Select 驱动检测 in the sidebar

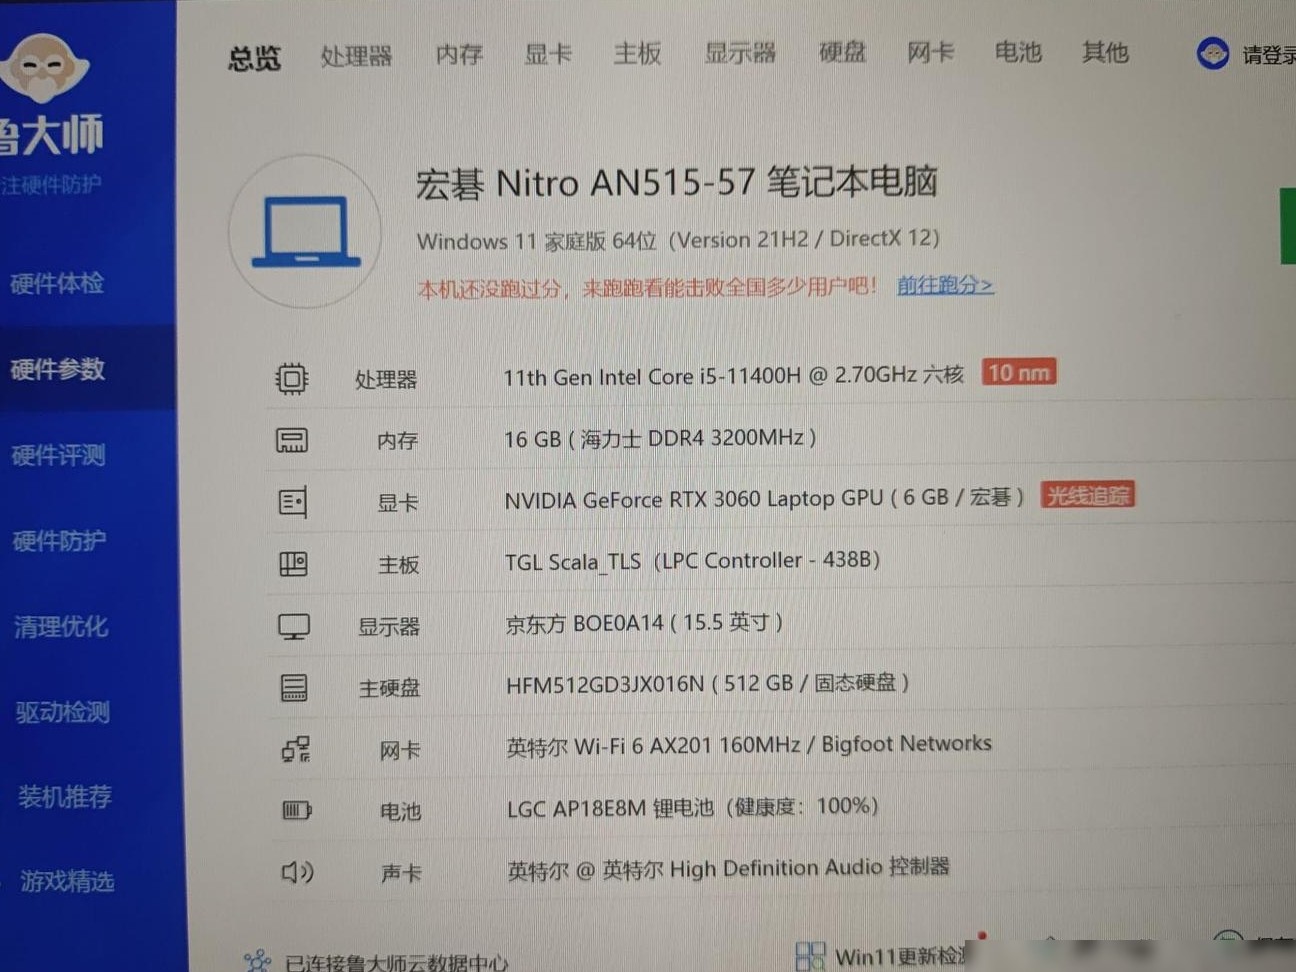pos(63,712)
